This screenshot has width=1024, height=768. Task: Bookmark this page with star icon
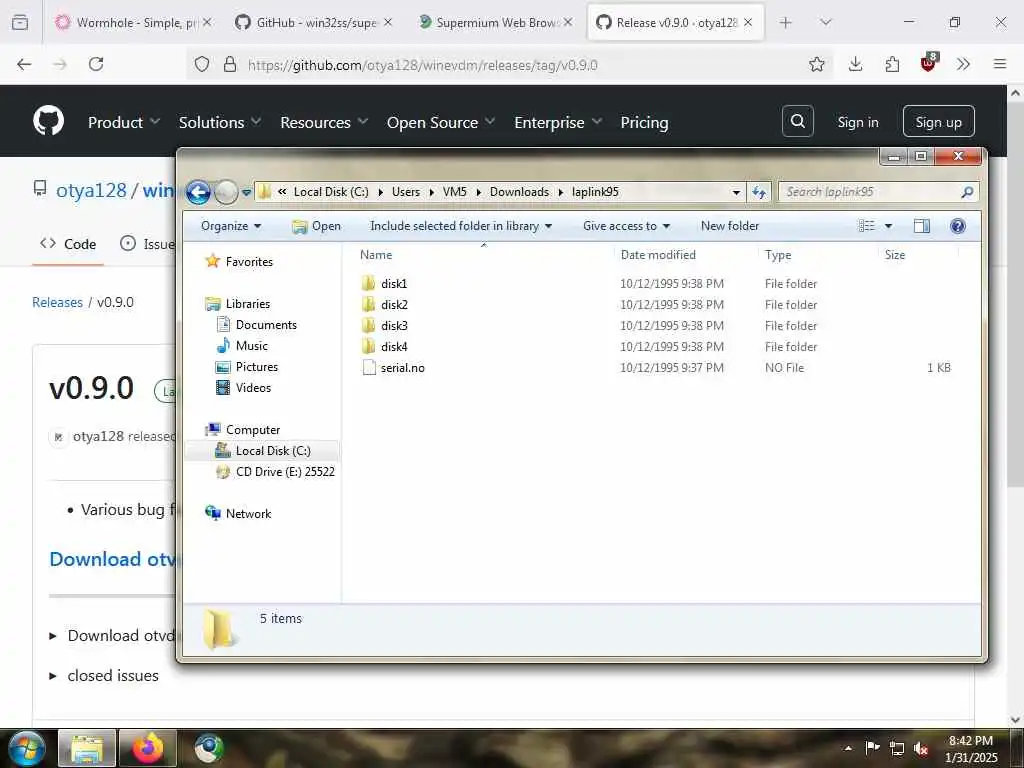click(x=816, y=64)
